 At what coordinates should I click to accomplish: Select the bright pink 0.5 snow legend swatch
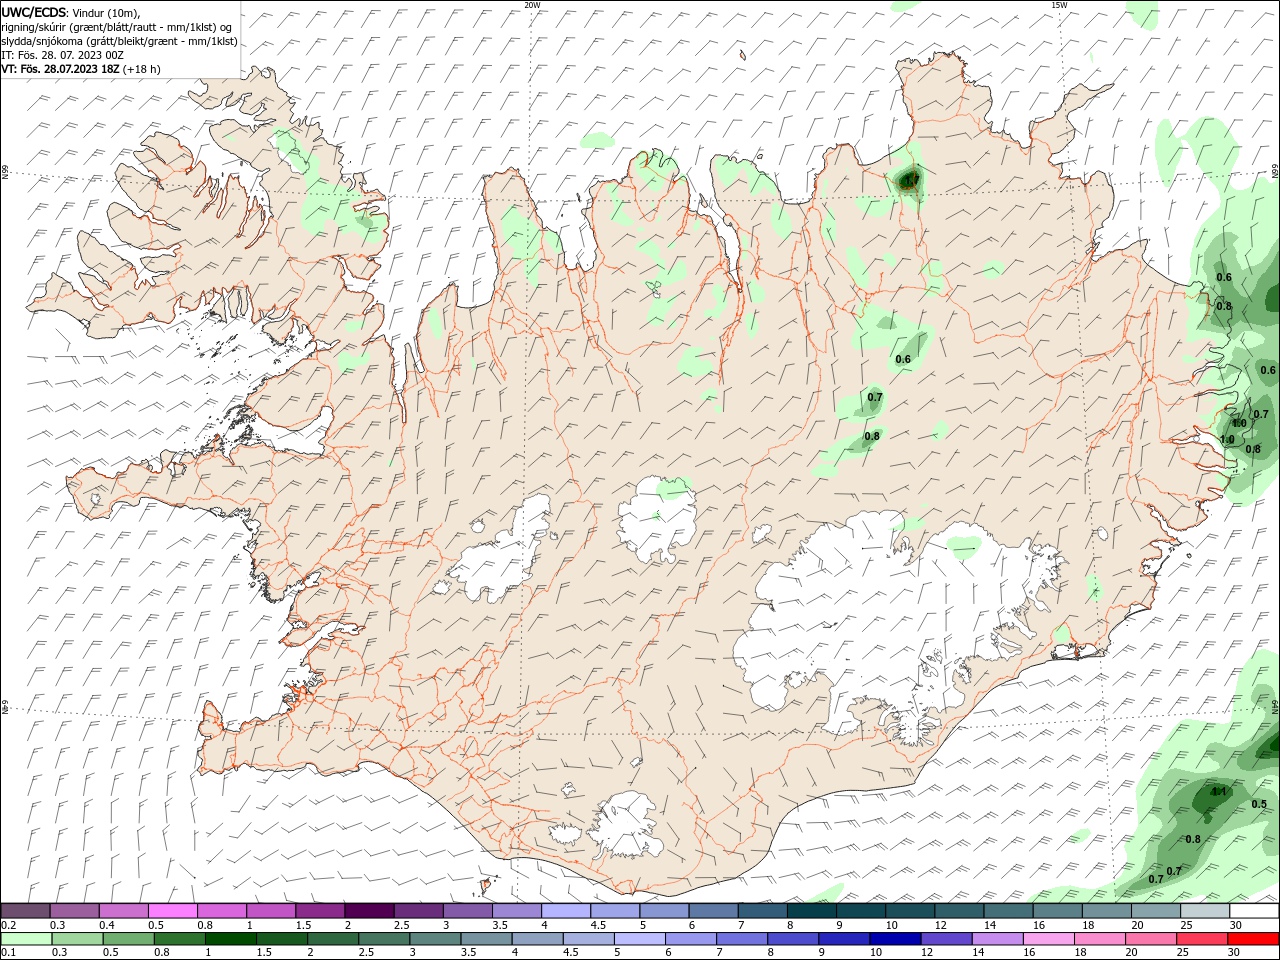pos(173,910)
